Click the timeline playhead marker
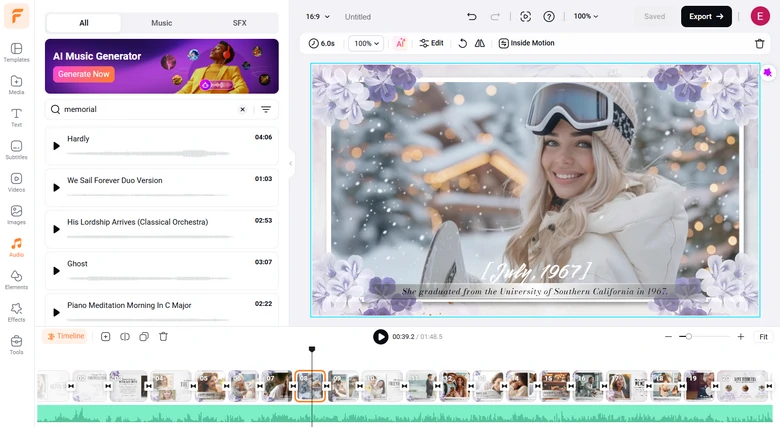 pyautogui.click(x=312, y=349)
